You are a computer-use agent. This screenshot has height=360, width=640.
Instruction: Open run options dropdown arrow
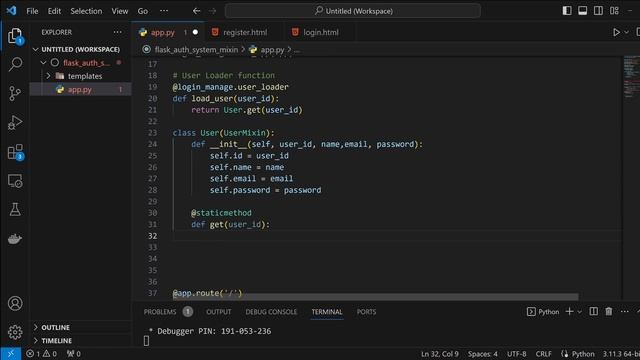(626, 32)
